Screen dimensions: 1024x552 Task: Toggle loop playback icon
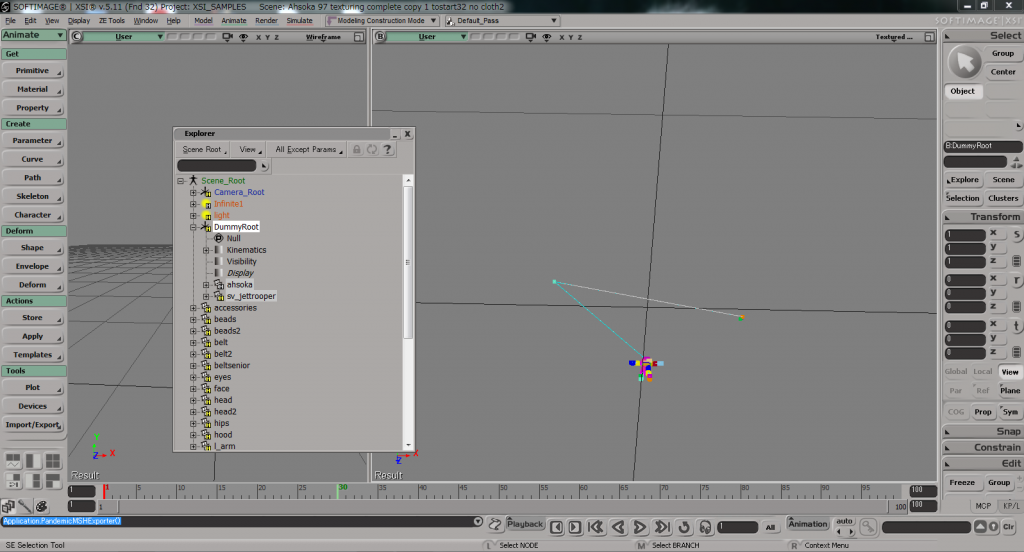click(x=684, y=527)
